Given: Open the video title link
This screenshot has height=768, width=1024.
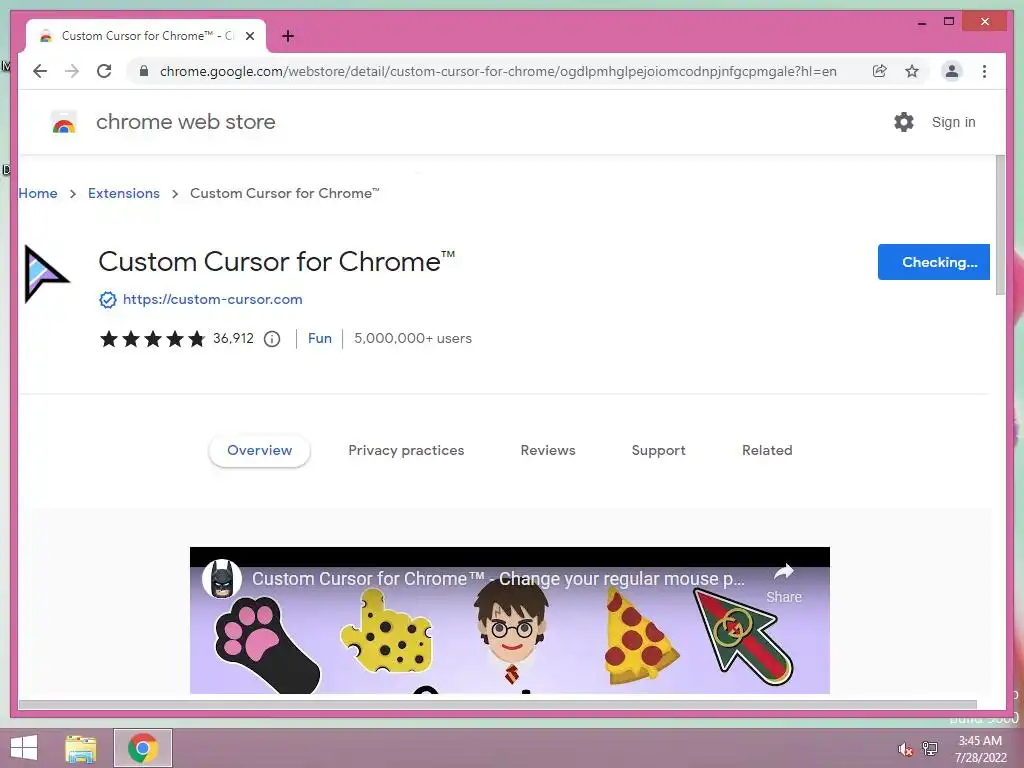Looking at the screenshot, I should tap(498, 579).
